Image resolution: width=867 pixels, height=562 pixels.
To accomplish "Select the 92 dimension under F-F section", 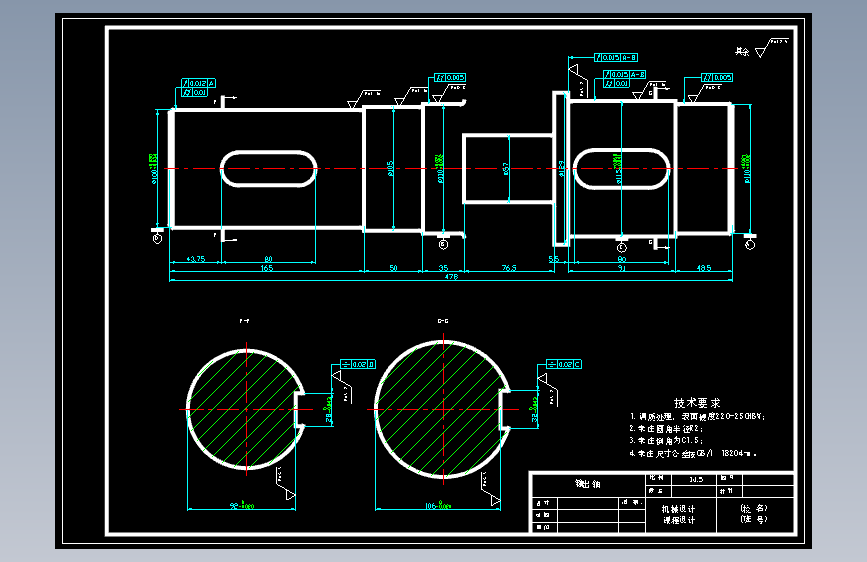I will click(242, 506).
